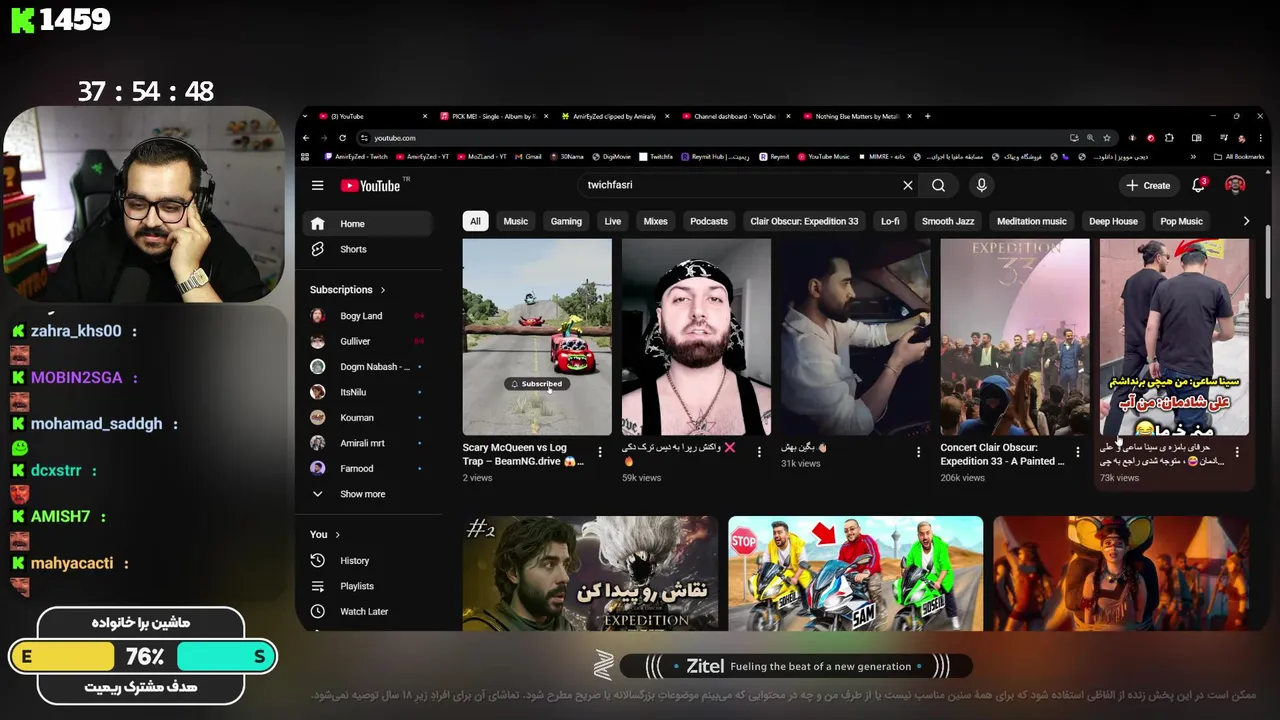Expand Show more subscriptions

pos(367,494)
